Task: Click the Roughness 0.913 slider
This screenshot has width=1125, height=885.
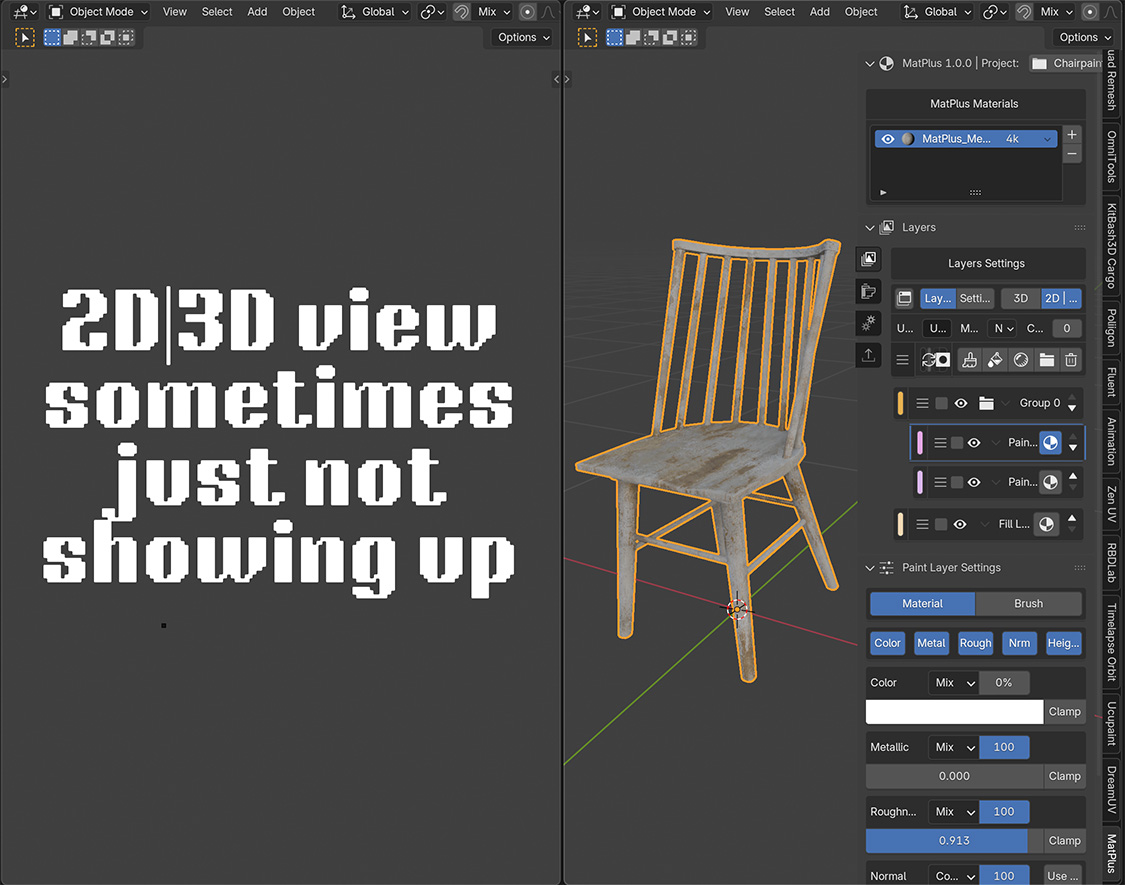Action: point(954,840)
